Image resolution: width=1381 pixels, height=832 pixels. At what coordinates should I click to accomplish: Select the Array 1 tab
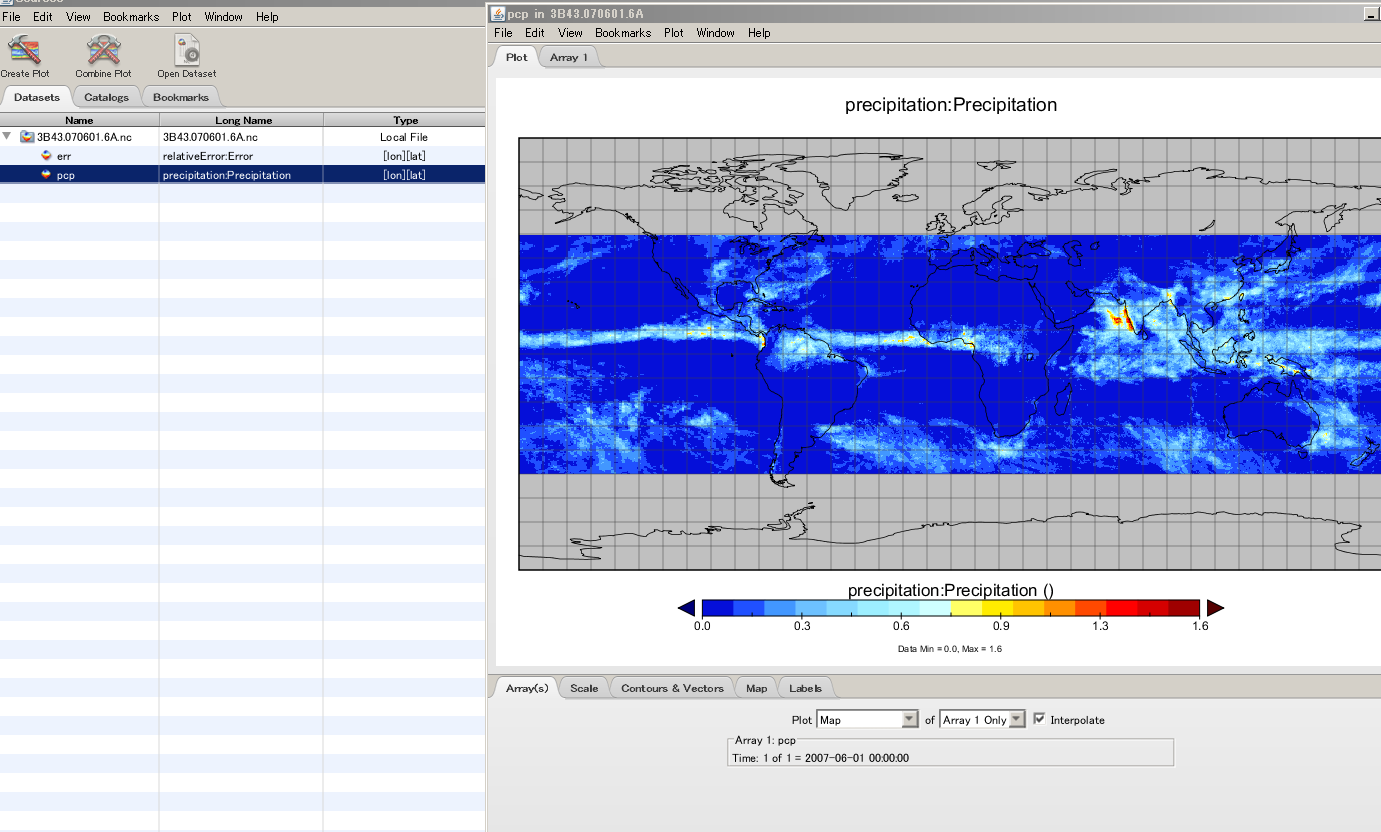click(x=569, y=57)
